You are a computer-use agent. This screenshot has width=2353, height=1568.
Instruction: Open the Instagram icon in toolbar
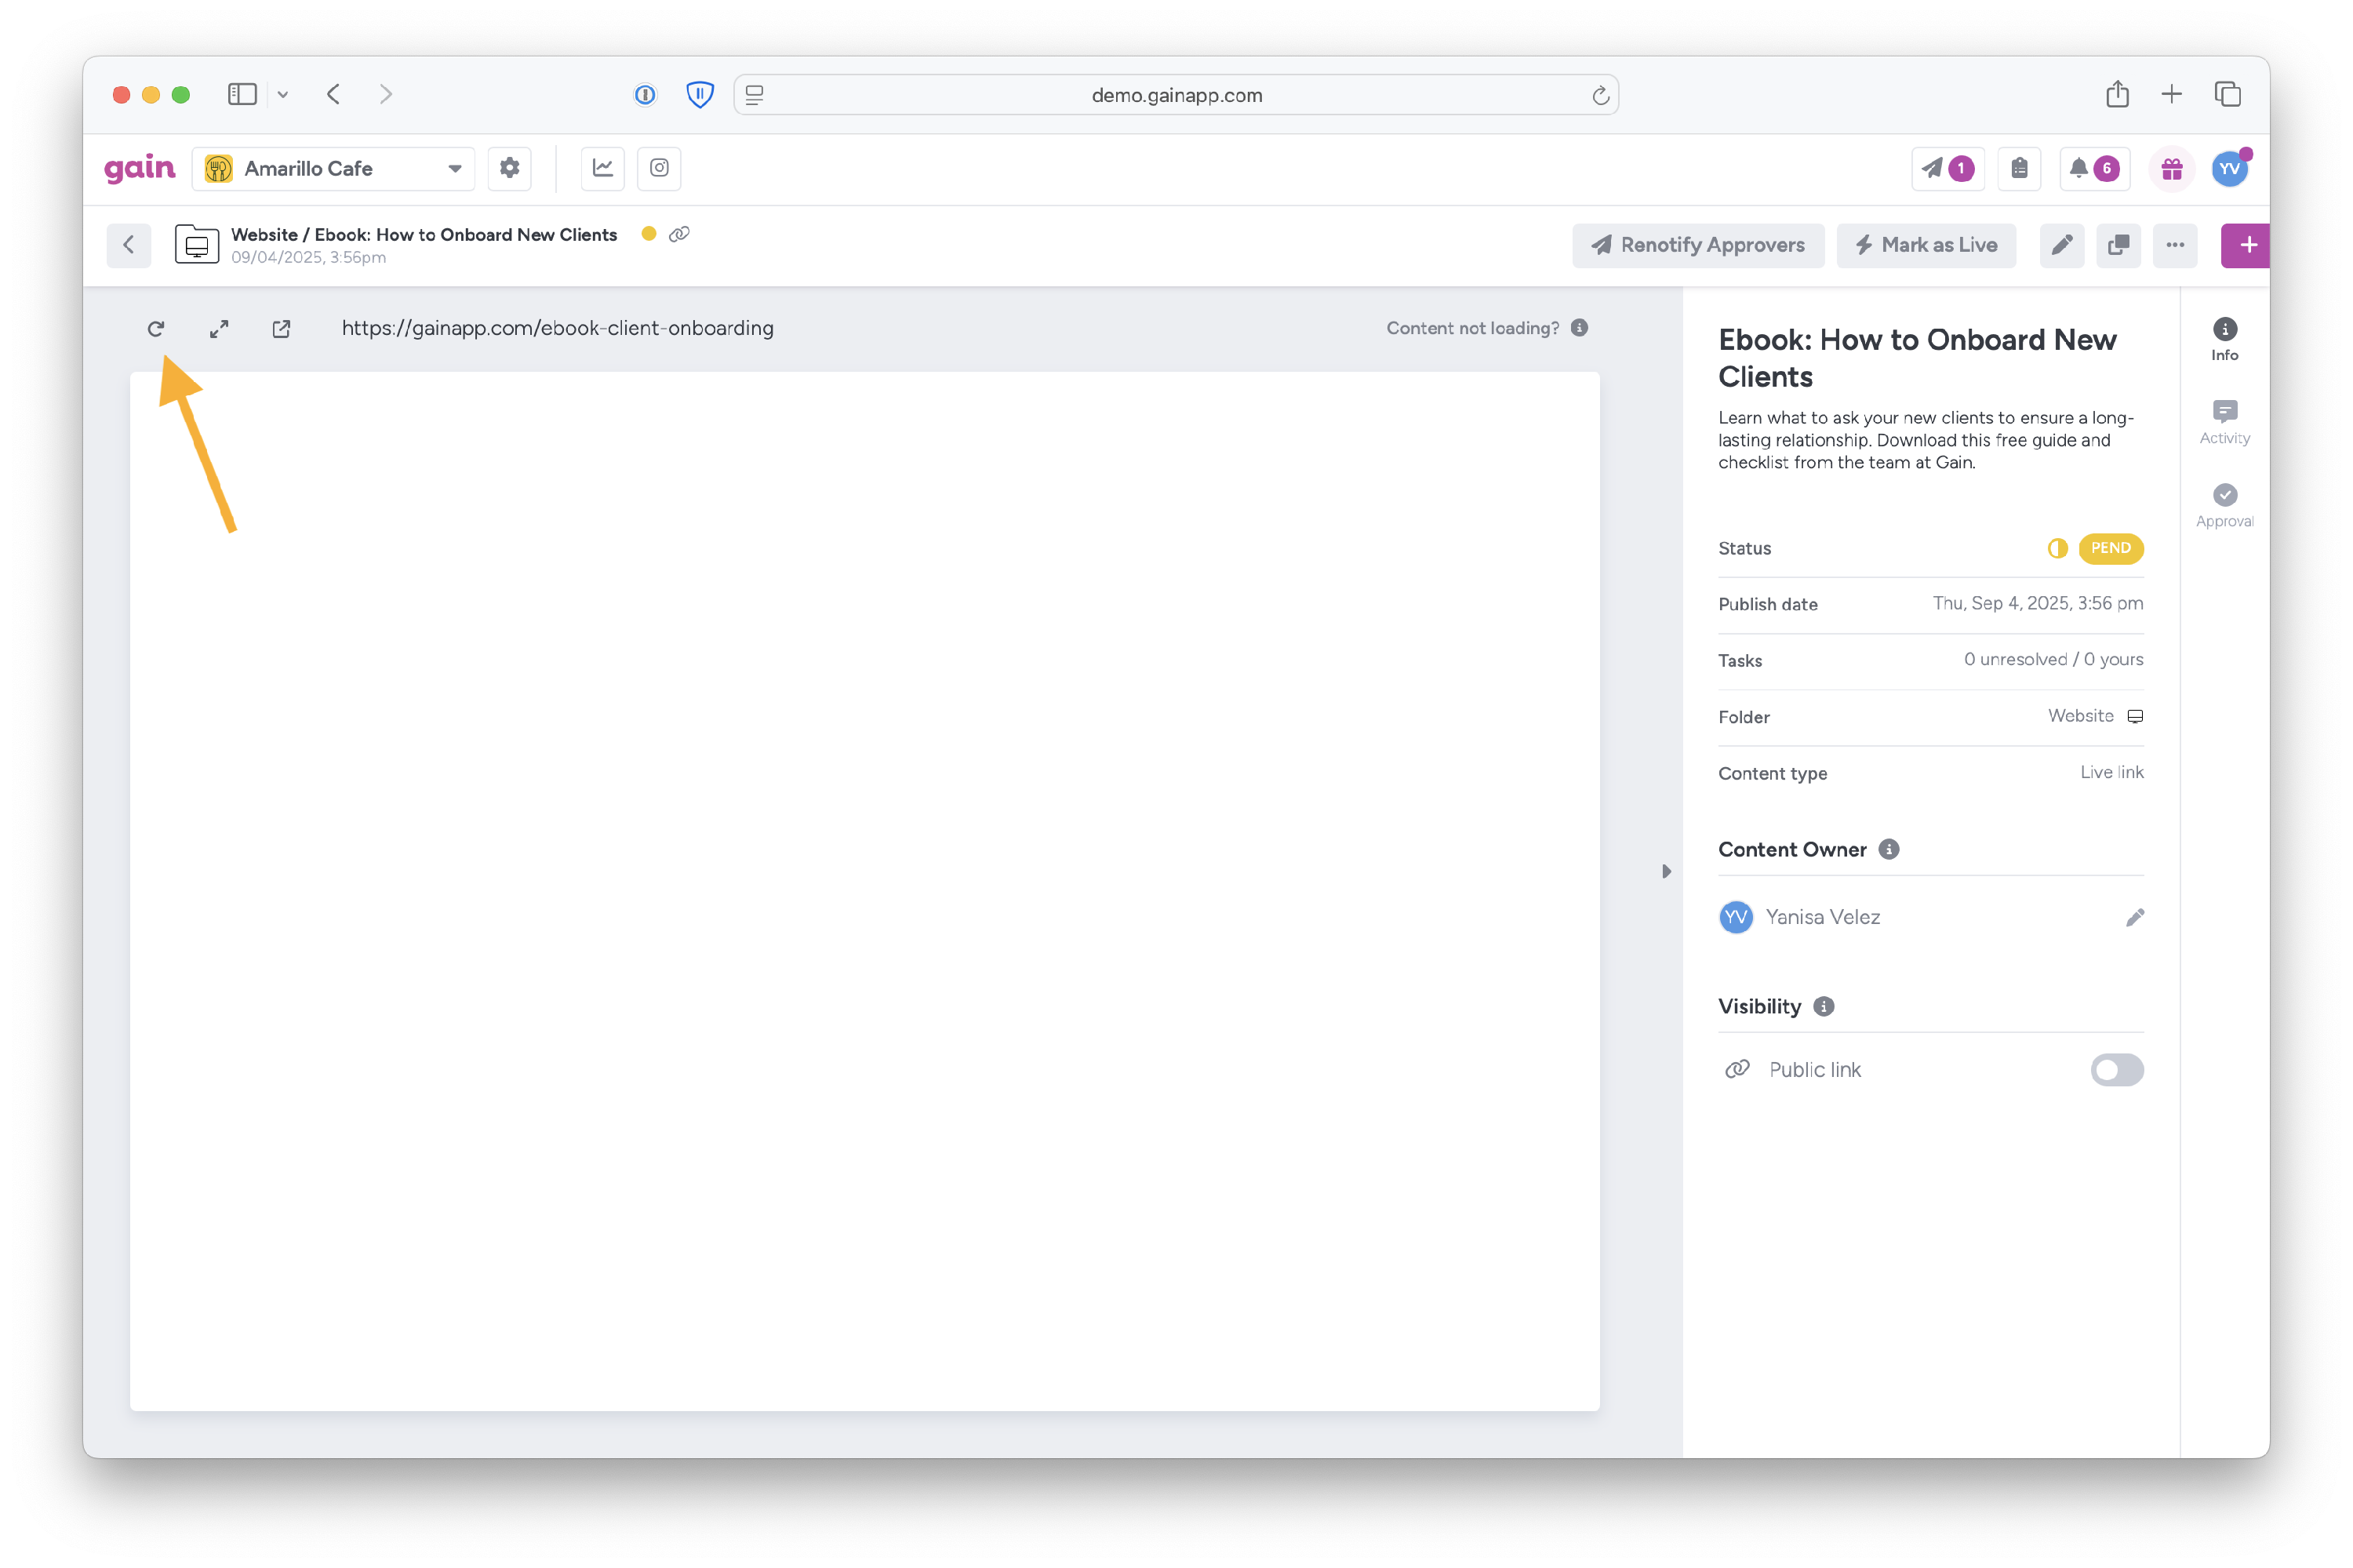click(659, 168)
